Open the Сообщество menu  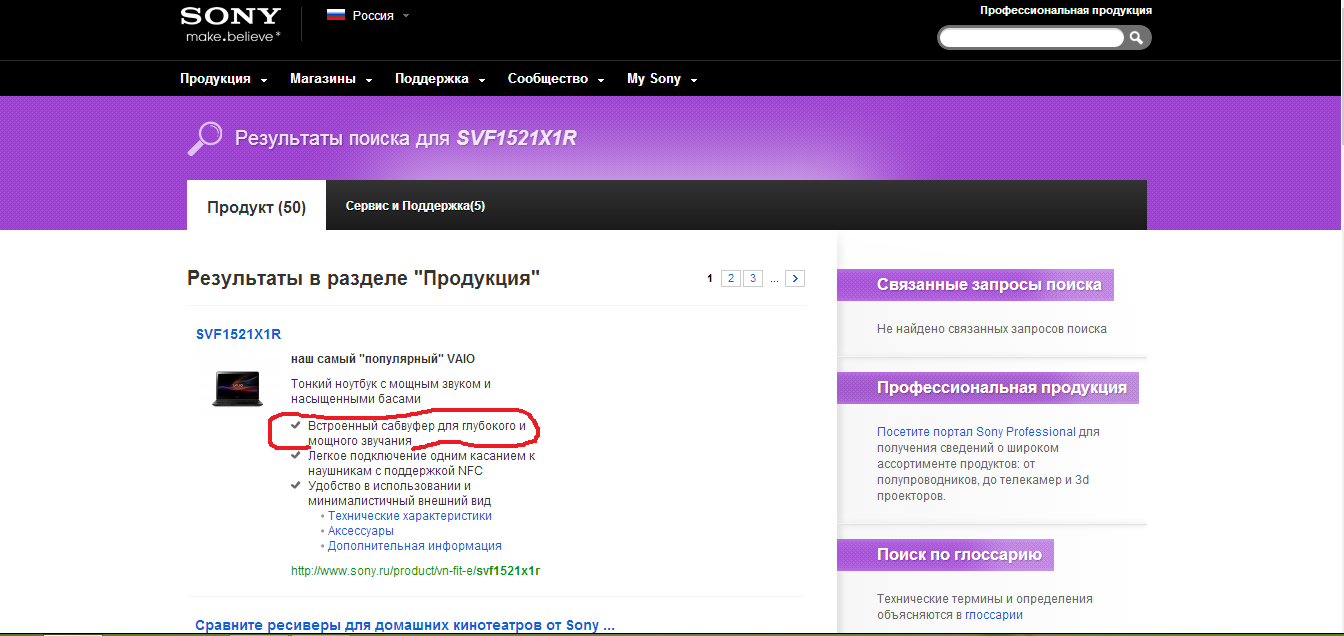(555, 79)
